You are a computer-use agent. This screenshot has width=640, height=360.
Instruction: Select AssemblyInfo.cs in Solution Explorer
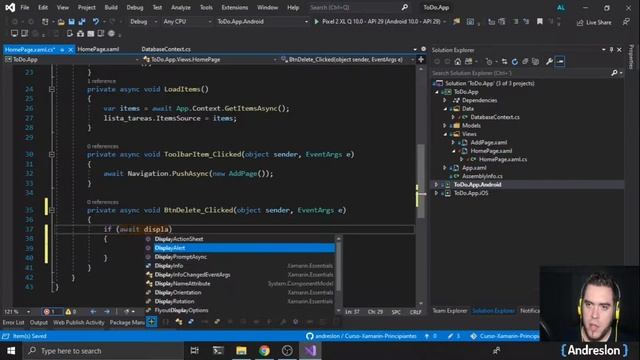[x=482, y=176]
